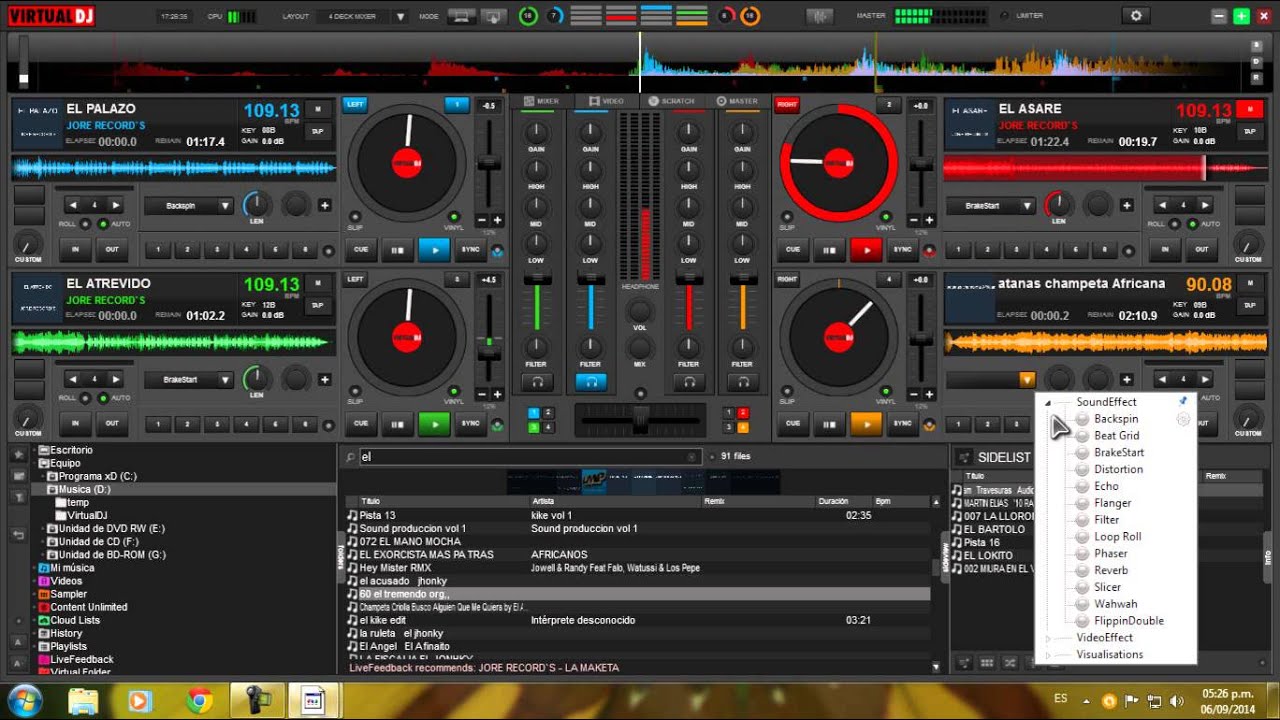Open Google Chrome from the taskbar

tap(199, 699)
